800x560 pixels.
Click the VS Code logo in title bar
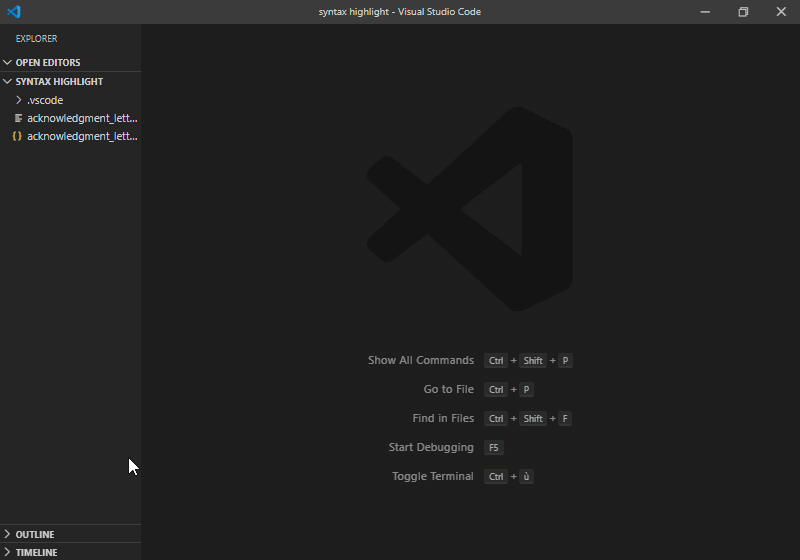click(x=14, y=11)
